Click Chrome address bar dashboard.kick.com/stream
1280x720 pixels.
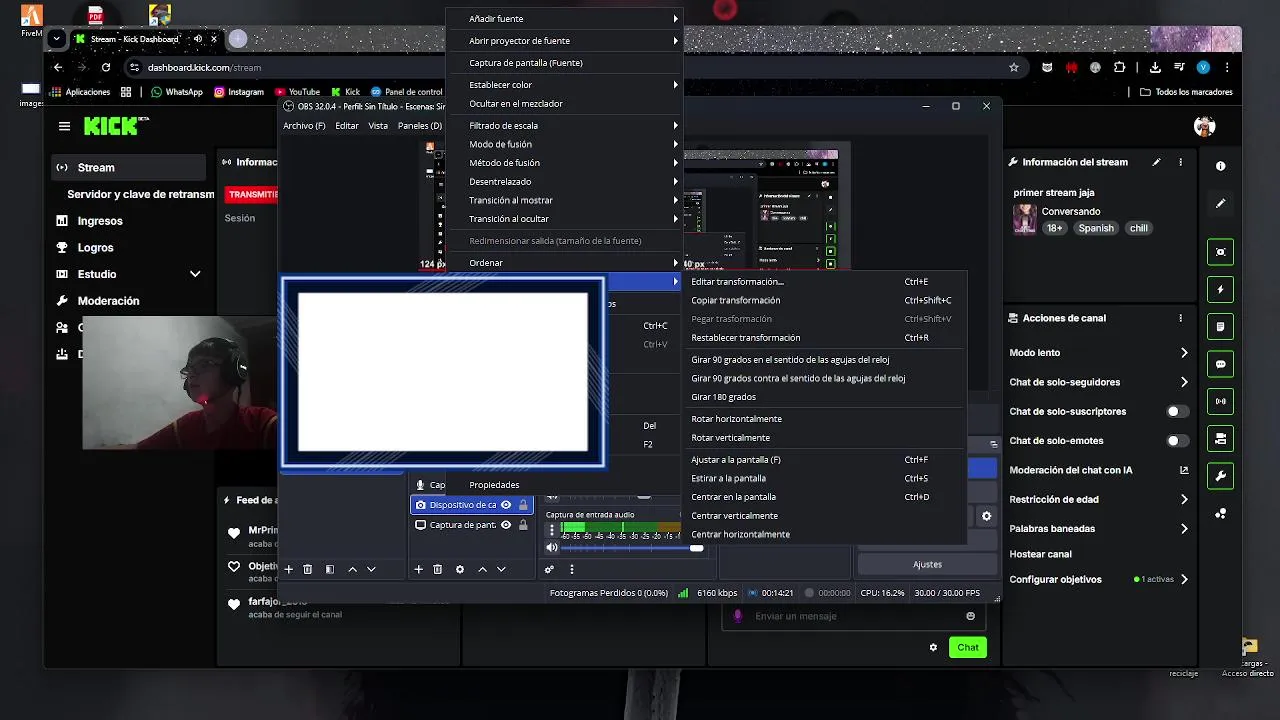[204, 68]
